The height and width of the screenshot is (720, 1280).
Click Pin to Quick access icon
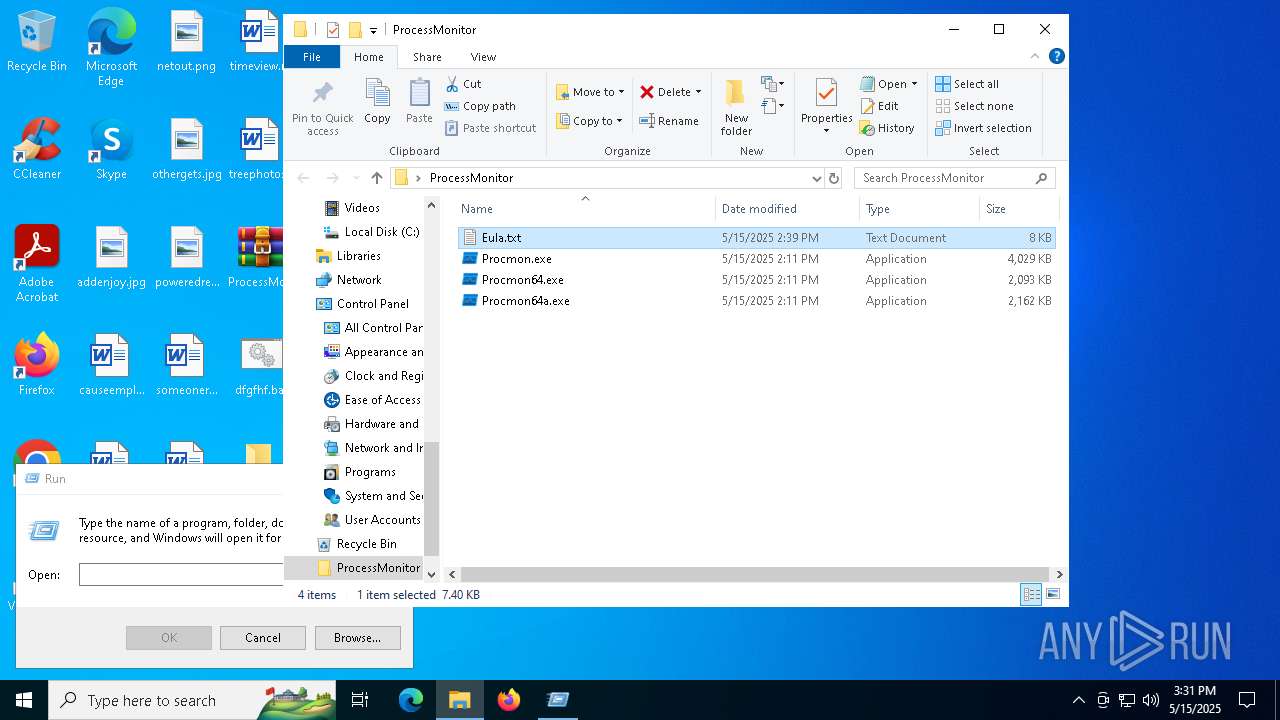[322, 94]
